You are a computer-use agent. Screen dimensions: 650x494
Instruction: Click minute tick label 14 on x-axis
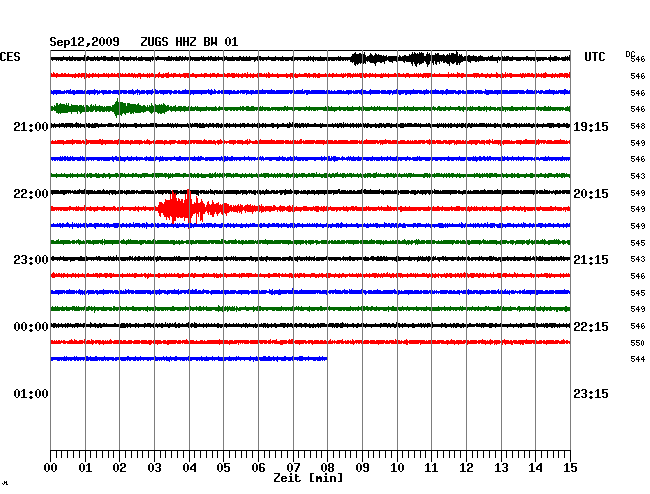(x=535, y=467)
